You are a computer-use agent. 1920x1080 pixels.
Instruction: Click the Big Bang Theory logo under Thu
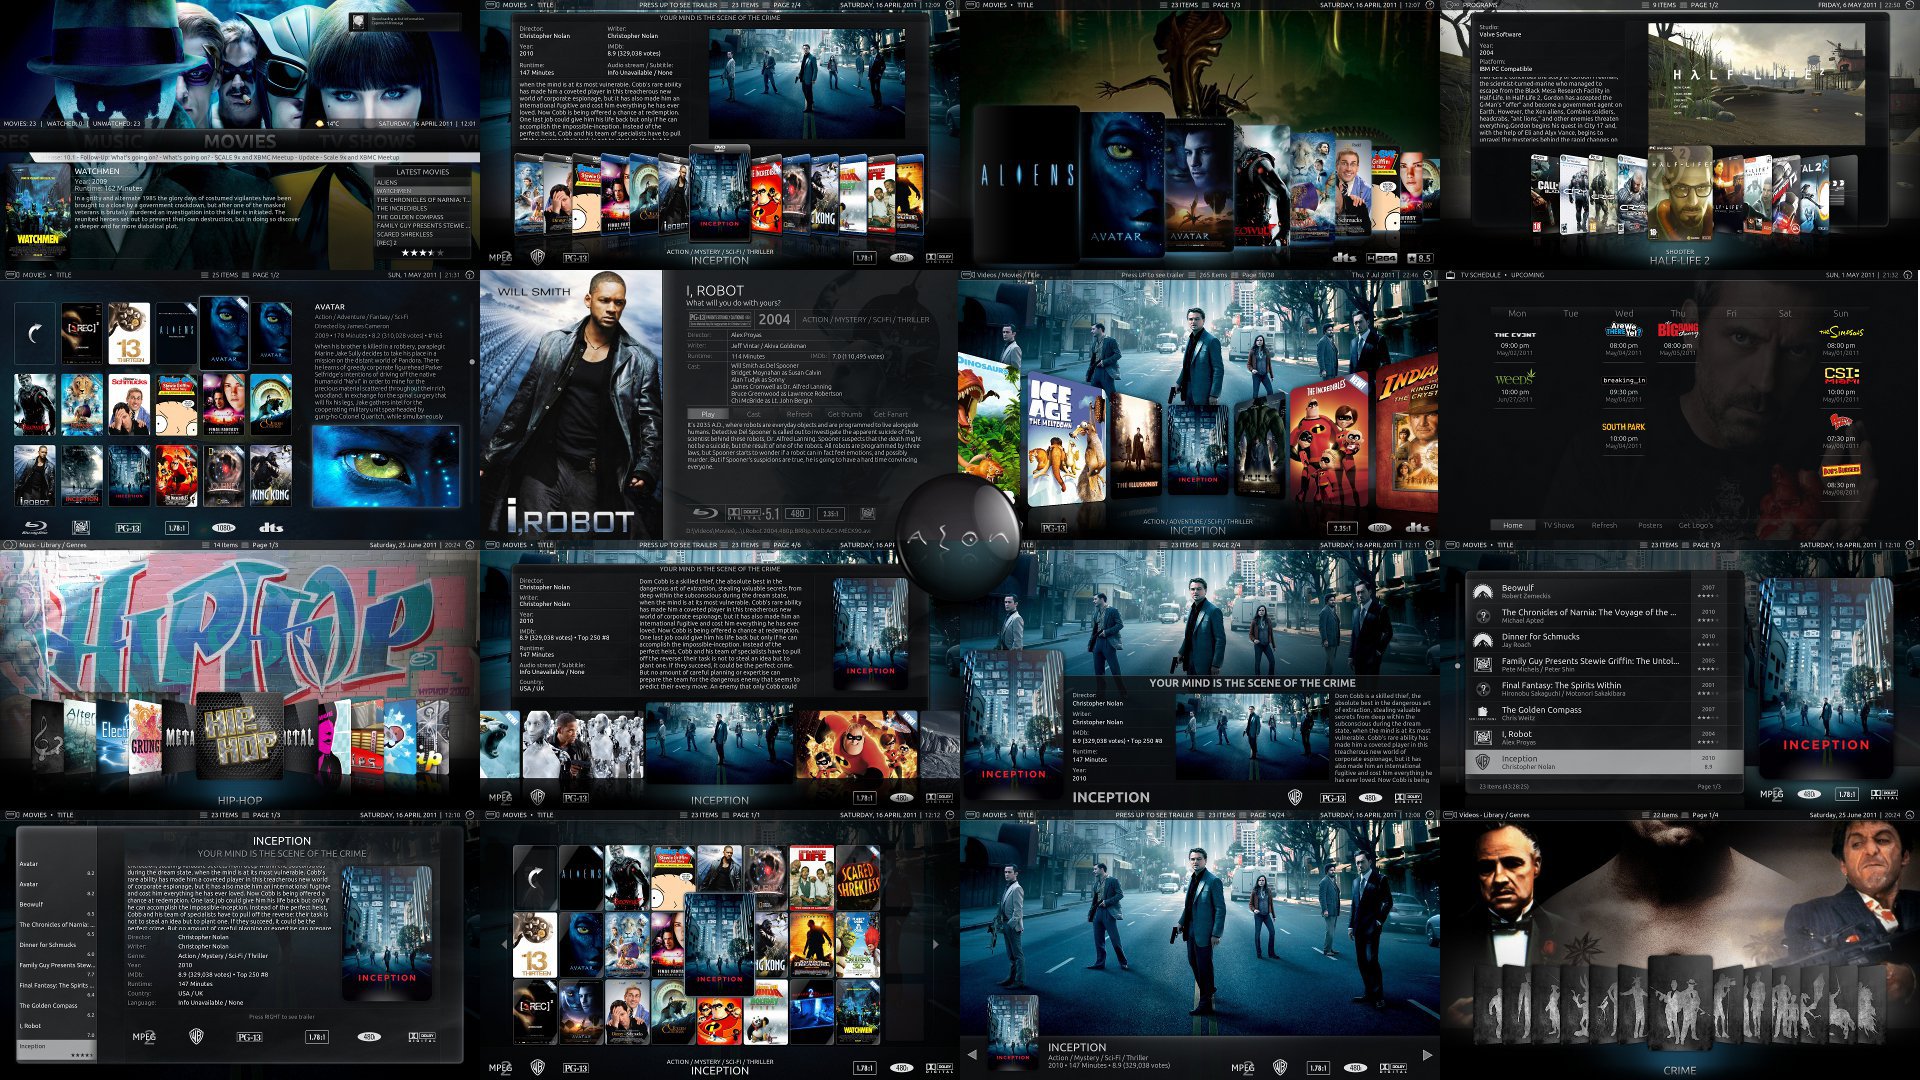point(1677,330)
